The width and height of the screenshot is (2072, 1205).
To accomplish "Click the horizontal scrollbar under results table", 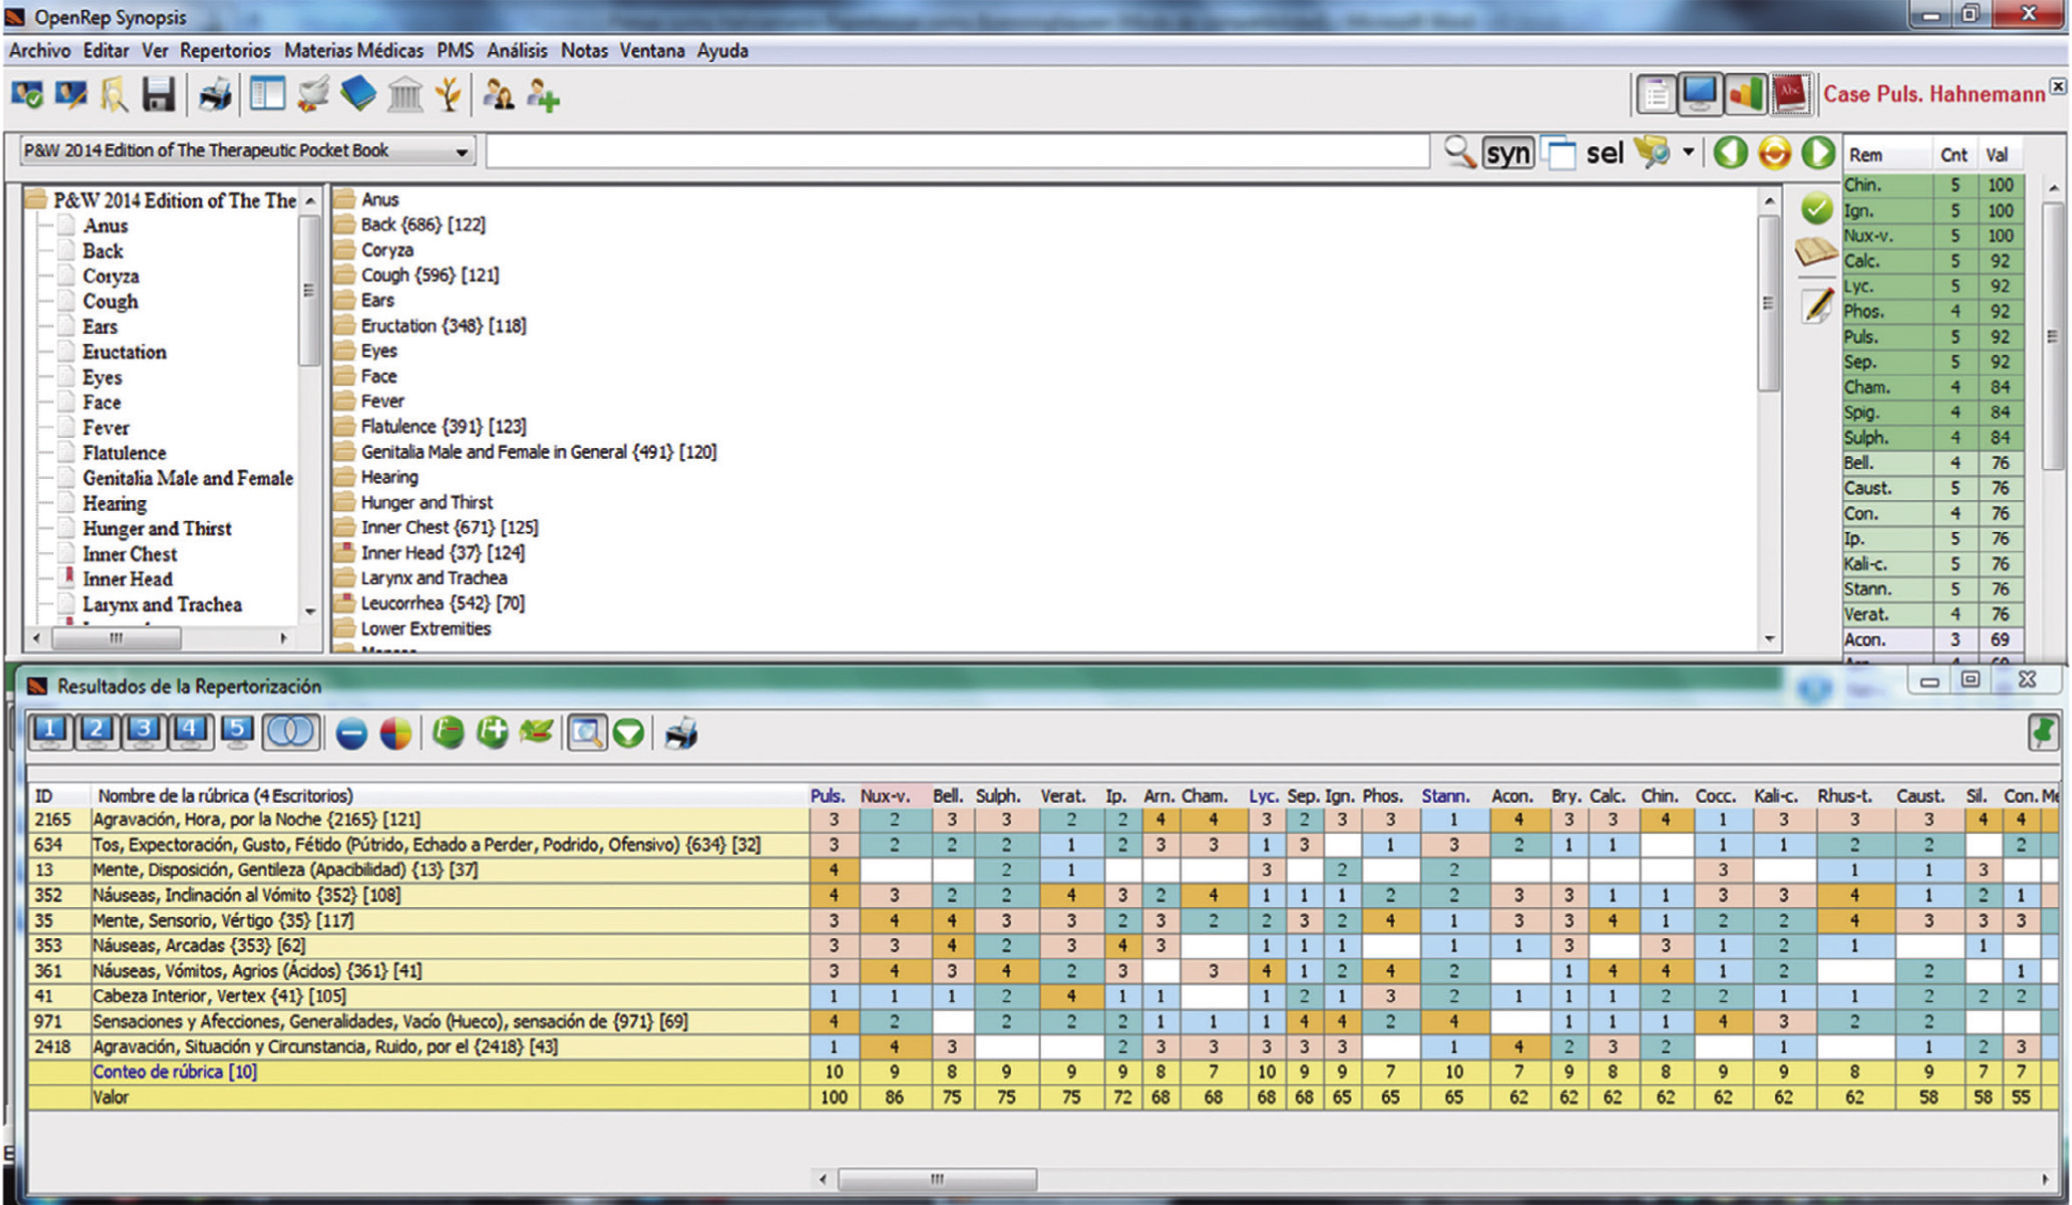I will coord(936,1180).
